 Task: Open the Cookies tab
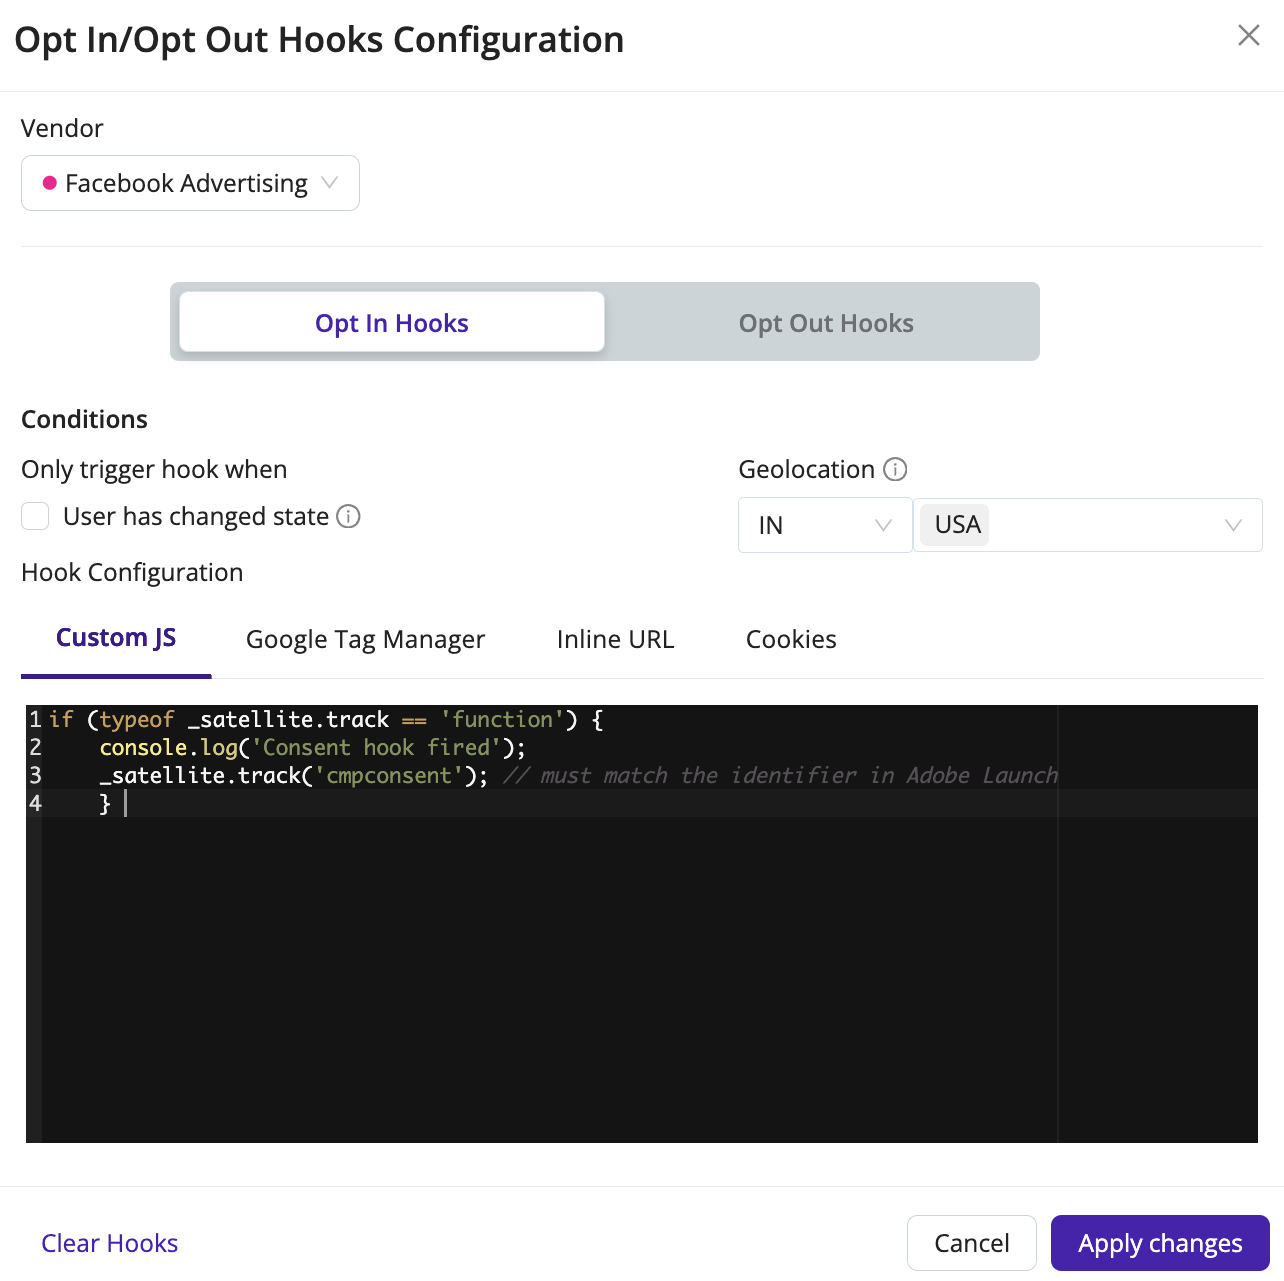(x=791, y=639)
